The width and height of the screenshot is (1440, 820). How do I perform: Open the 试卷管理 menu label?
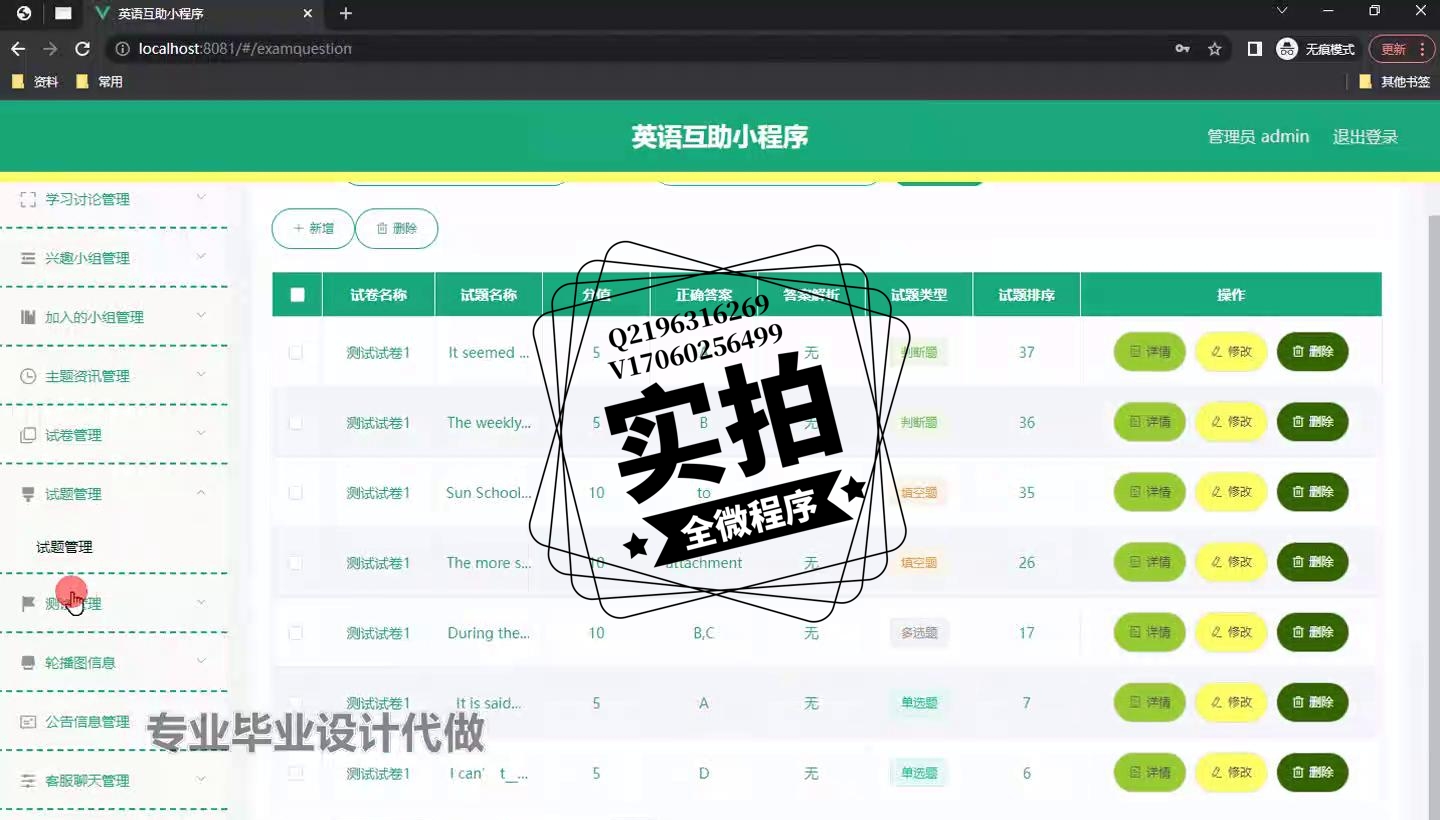[x=73, y=435]
